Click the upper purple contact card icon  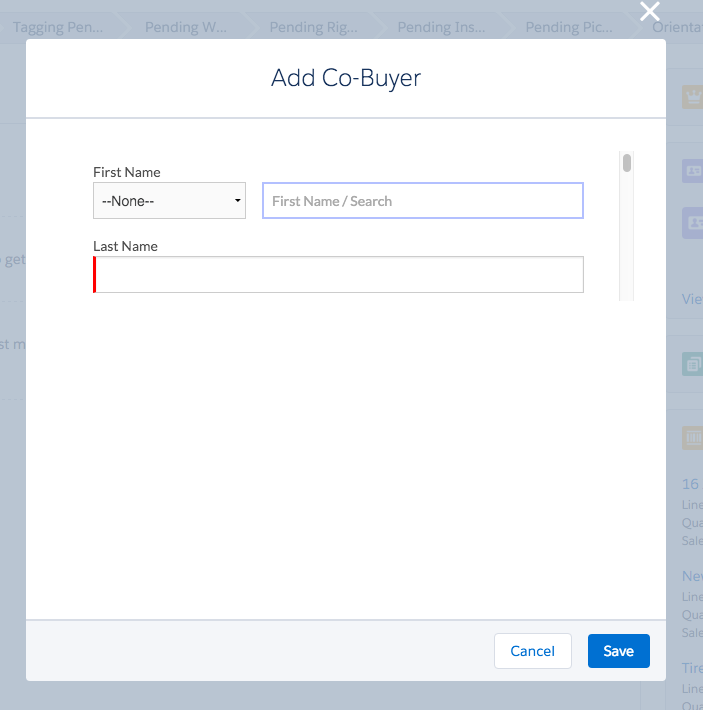pyautogui.click(x=692, y=171)
